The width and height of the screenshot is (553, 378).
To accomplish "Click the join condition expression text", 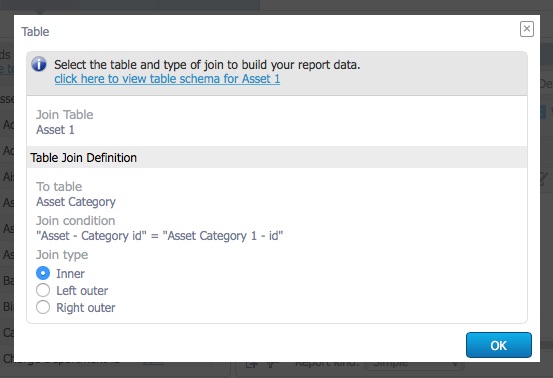I will point(159,236).
